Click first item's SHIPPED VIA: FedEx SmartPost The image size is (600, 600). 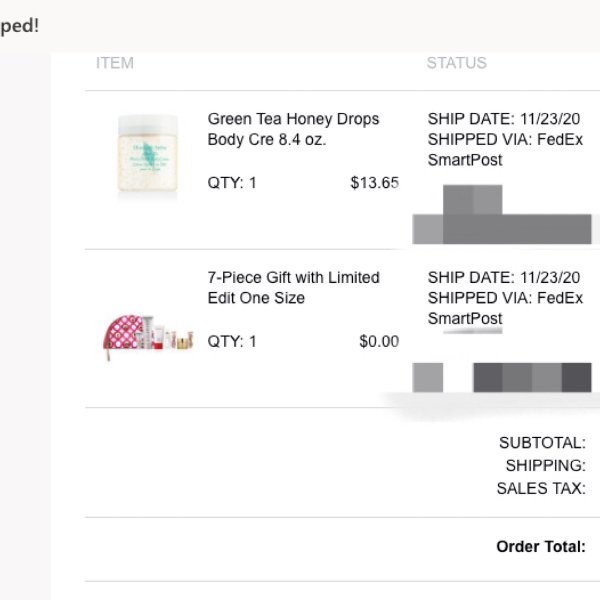click(x=505, y=150)
